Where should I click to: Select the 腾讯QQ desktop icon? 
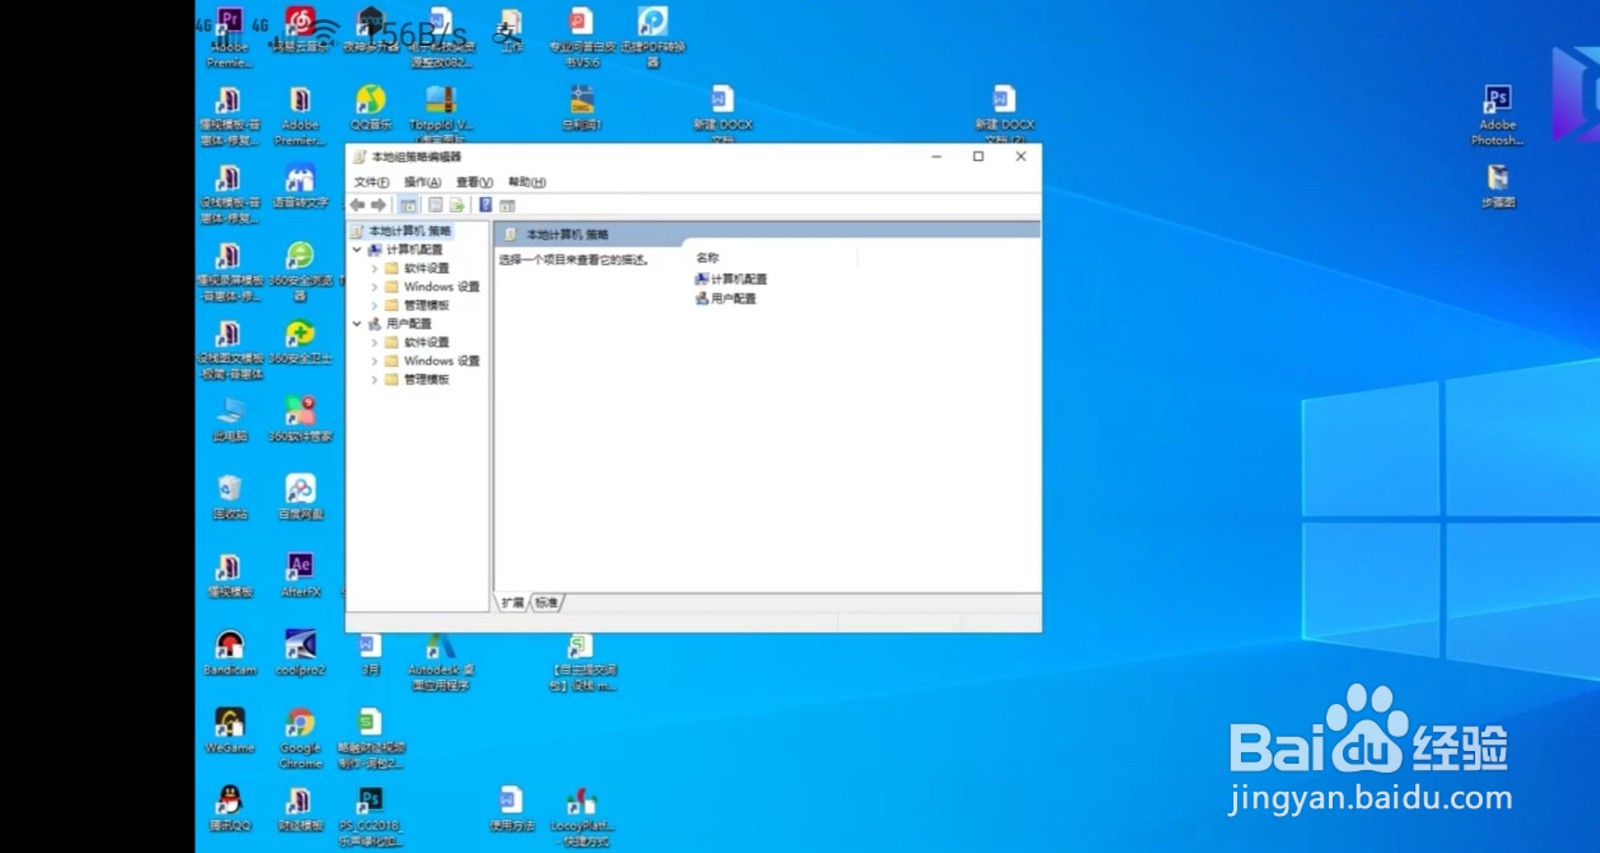pos(230,810)
